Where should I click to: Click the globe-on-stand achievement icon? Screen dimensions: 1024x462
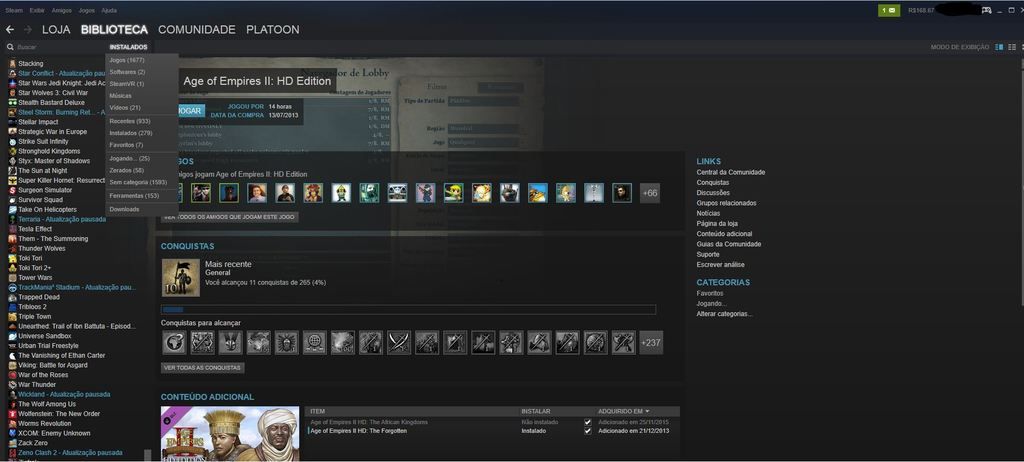(x=315, y=342)
